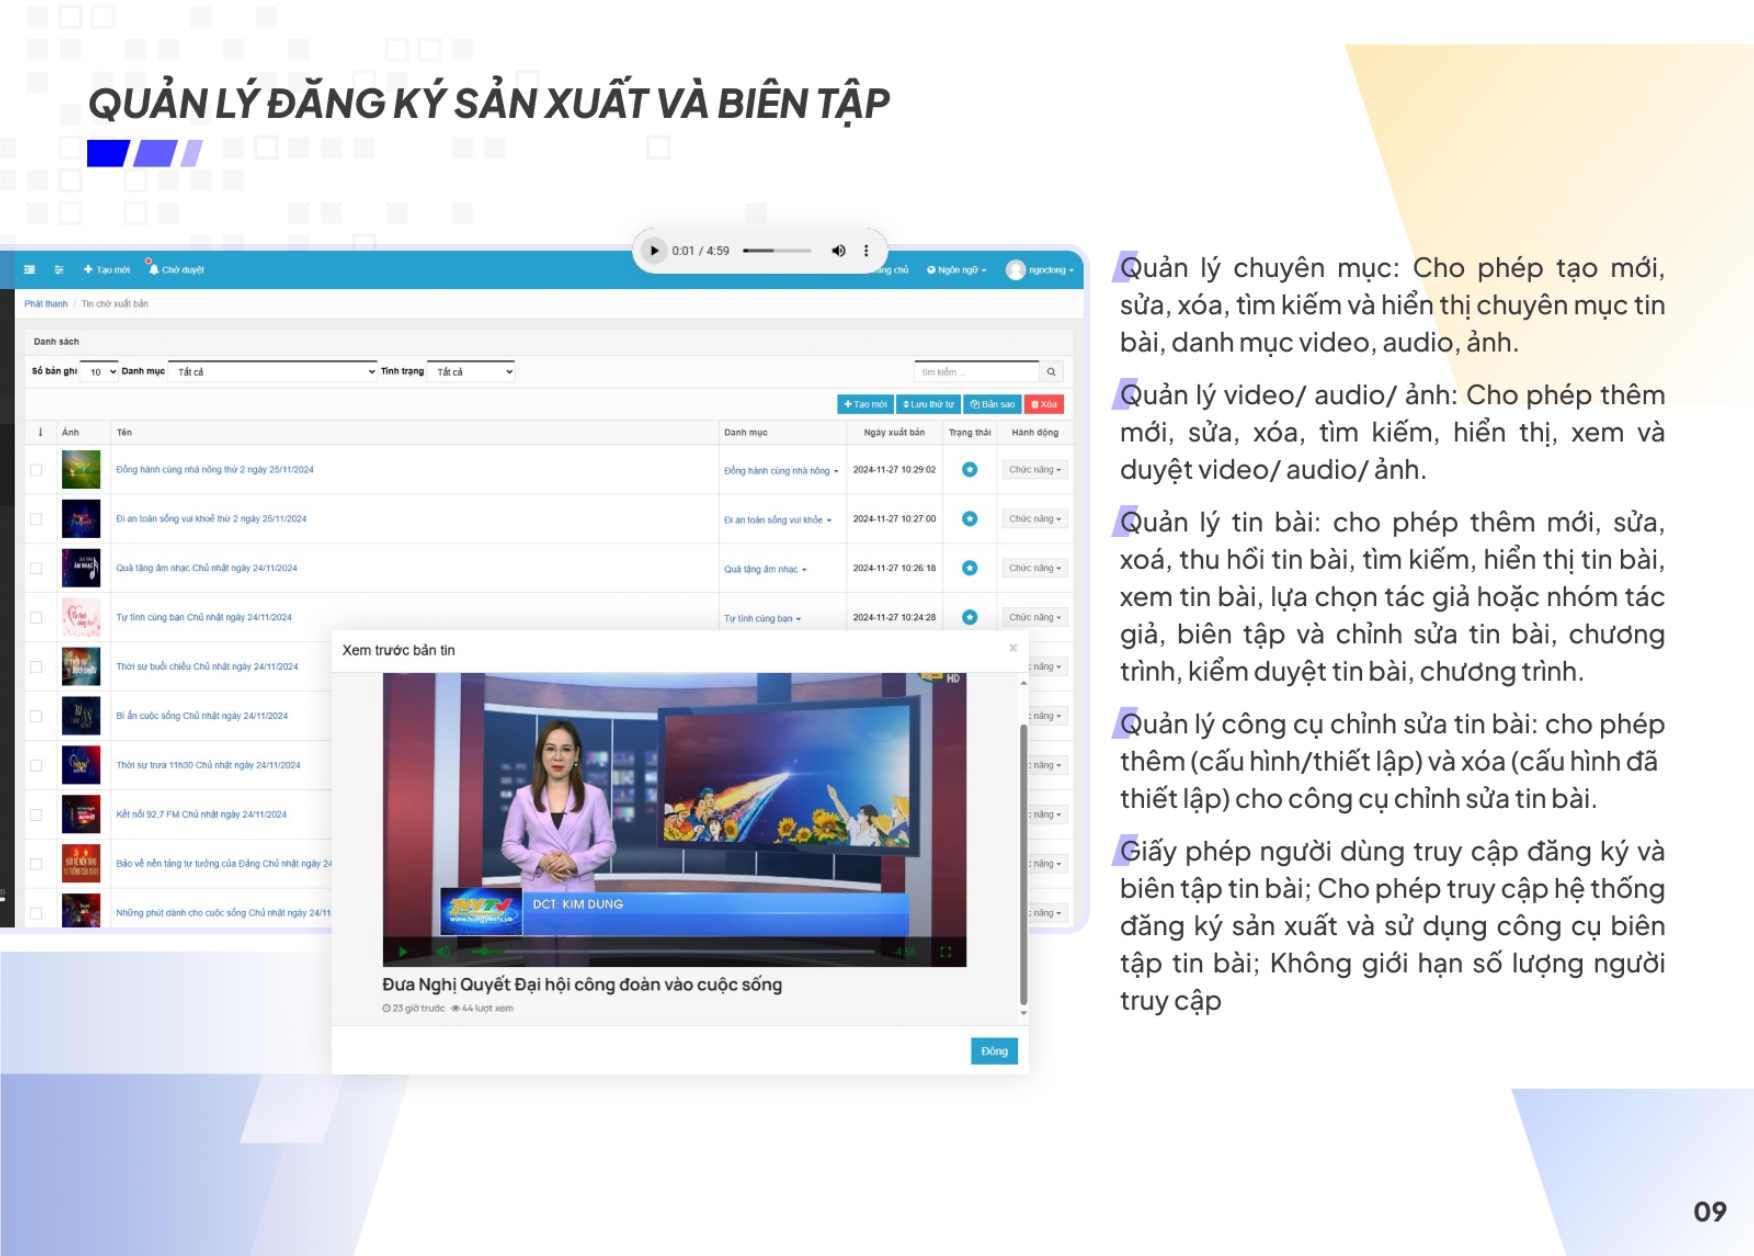Click the audio player play button
Image resolution: width=1754 pixels, height=1256 pixels.
[653, 251]
